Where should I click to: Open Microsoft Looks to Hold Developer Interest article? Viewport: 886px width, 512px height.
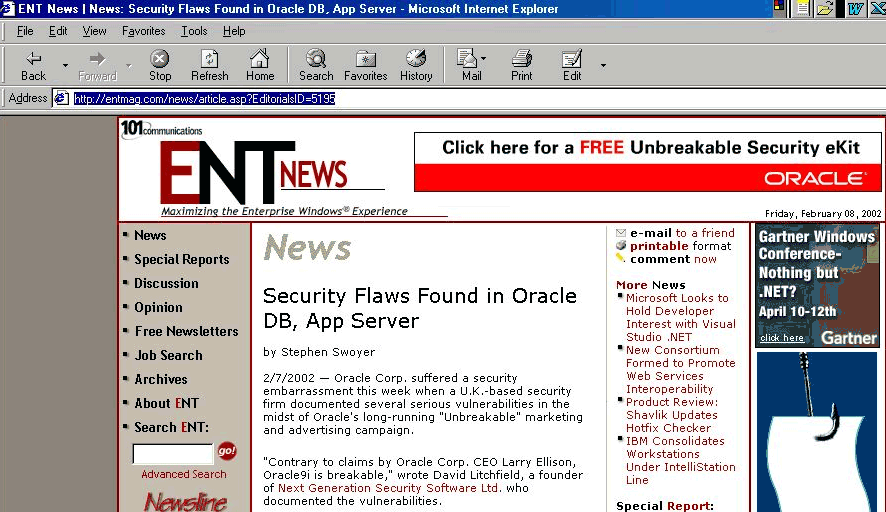click(x=680, y=318)
